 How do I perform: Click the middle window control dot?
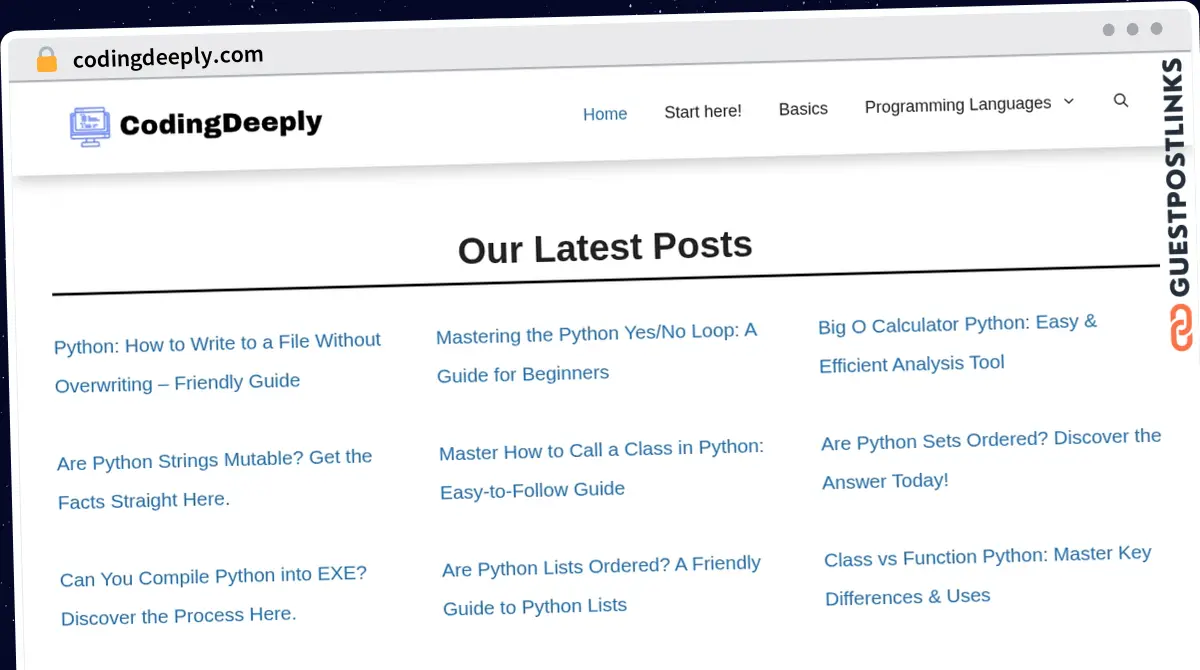point(1133,30)
